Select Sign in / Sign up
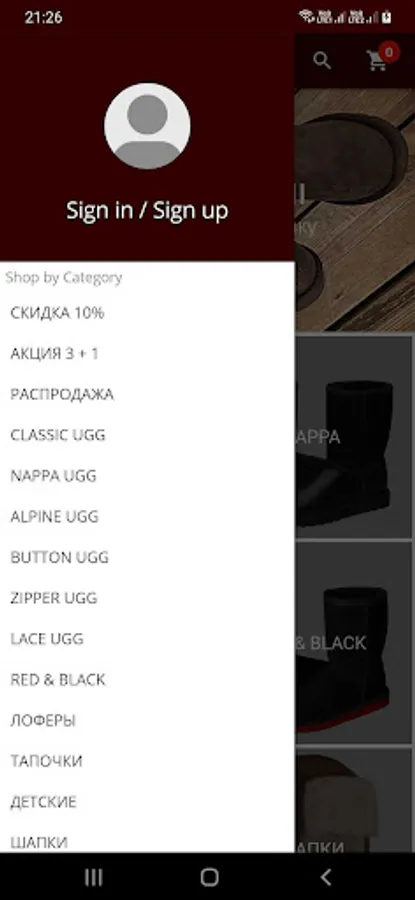The image size is (415, 900). pyautogui.click(x=148, y=211)
